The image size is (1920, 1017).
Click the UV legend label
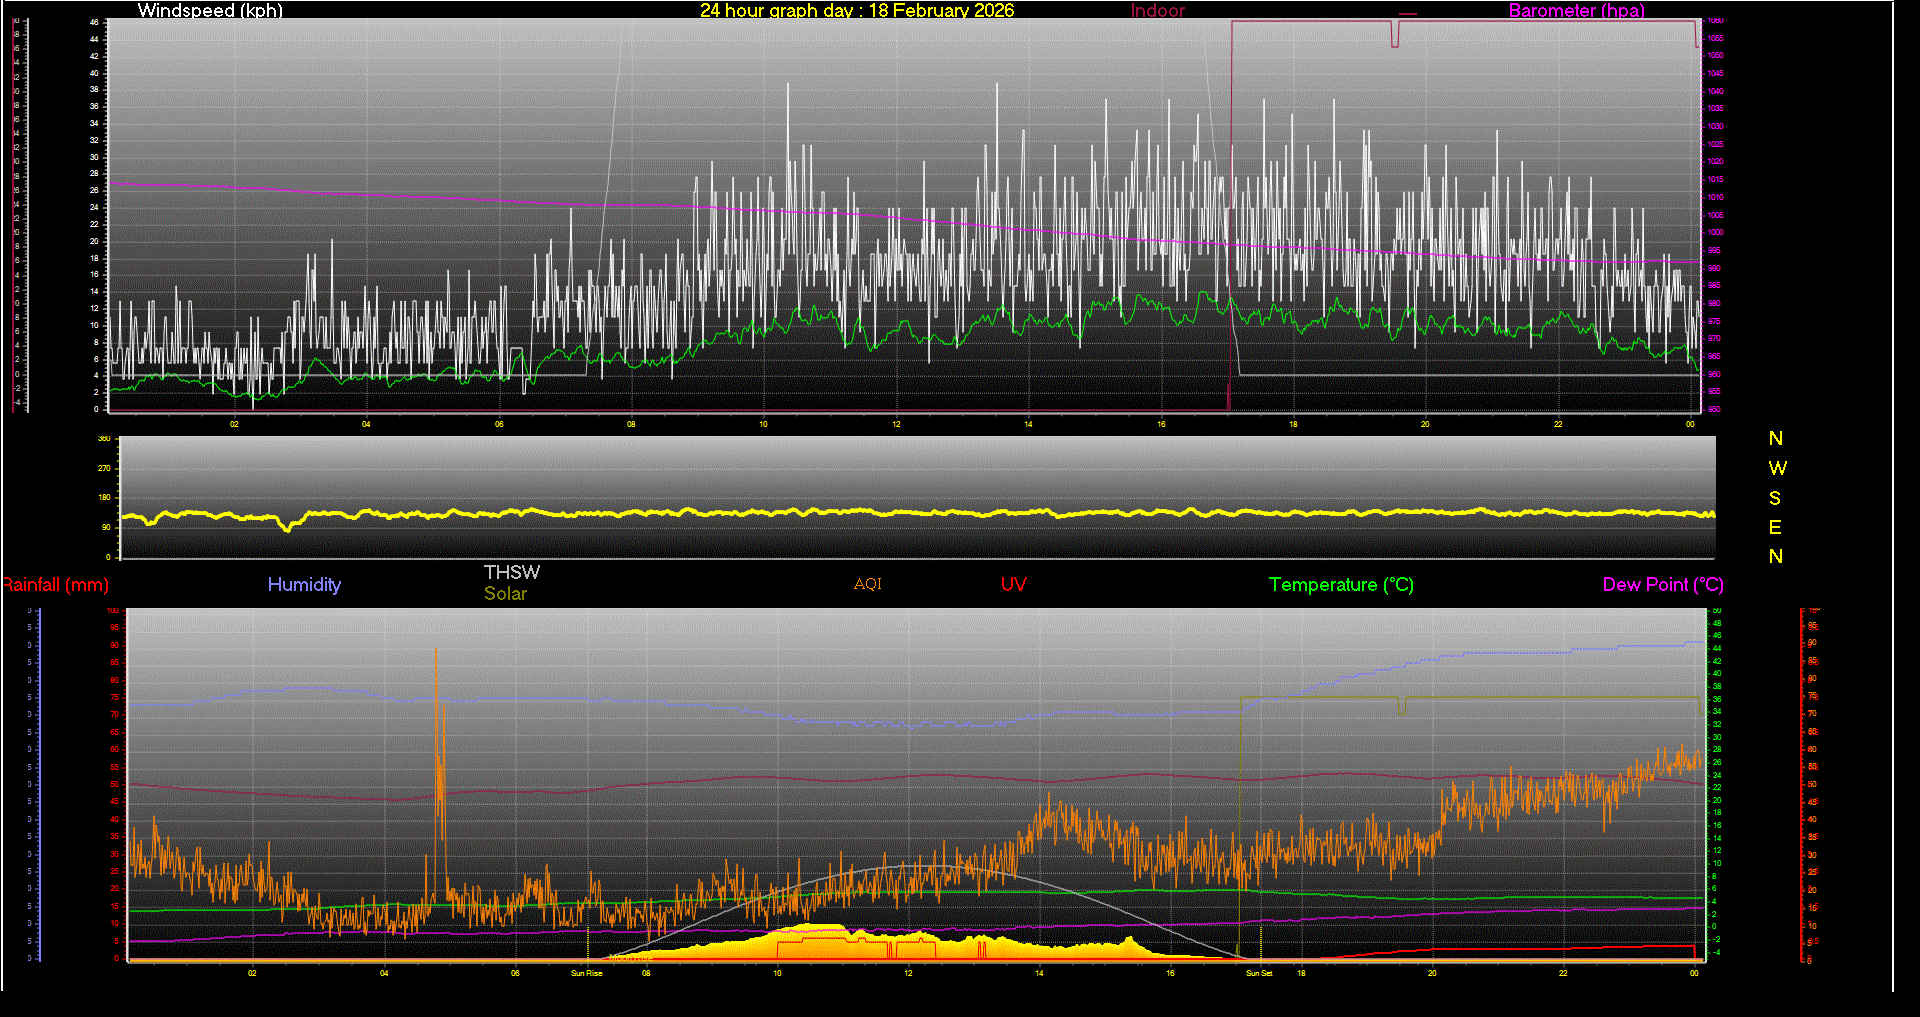click(1013, 585)
